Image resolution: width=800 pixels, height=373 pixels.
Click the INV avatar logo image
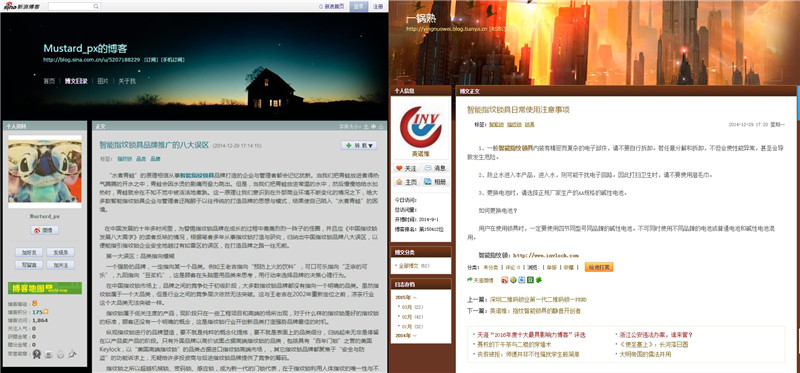[421, 127]
